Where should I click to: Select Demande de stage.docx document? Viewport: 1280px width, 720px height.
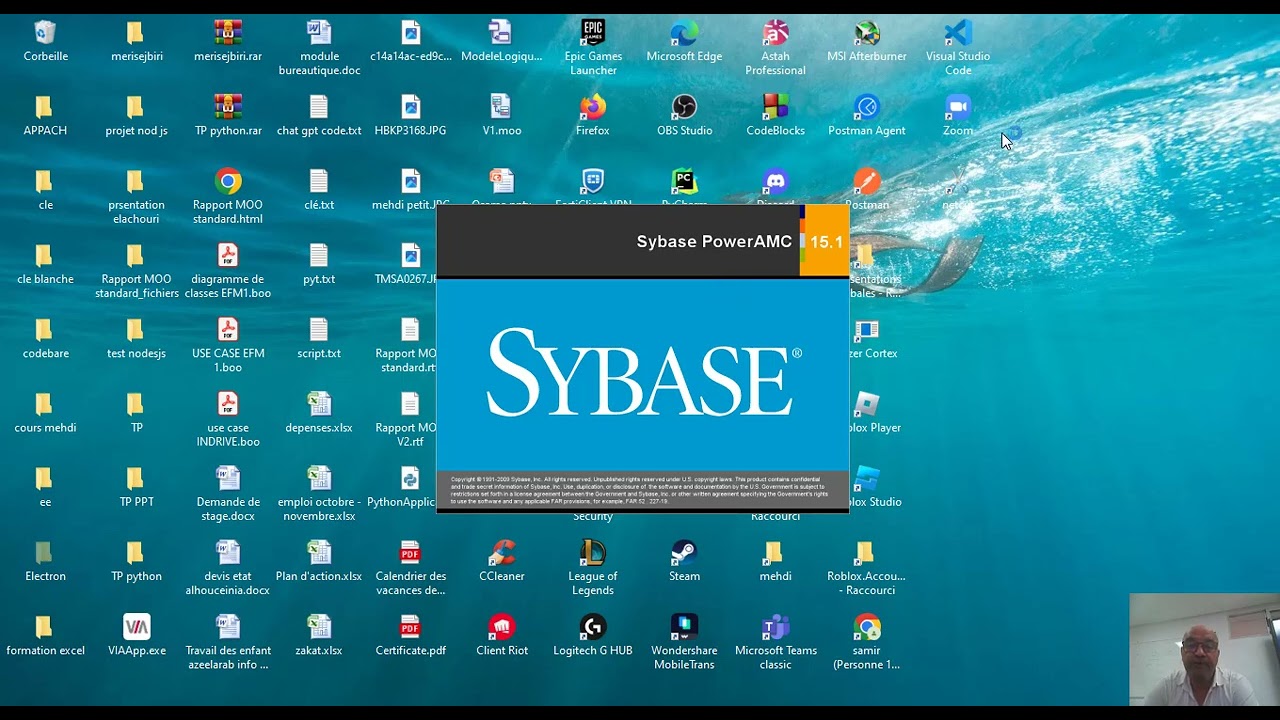228,493
